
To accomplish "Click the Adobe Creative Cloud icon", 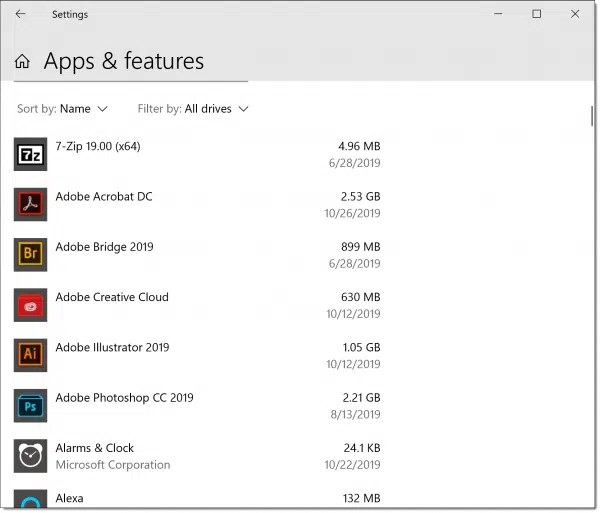I will [31, 305].
